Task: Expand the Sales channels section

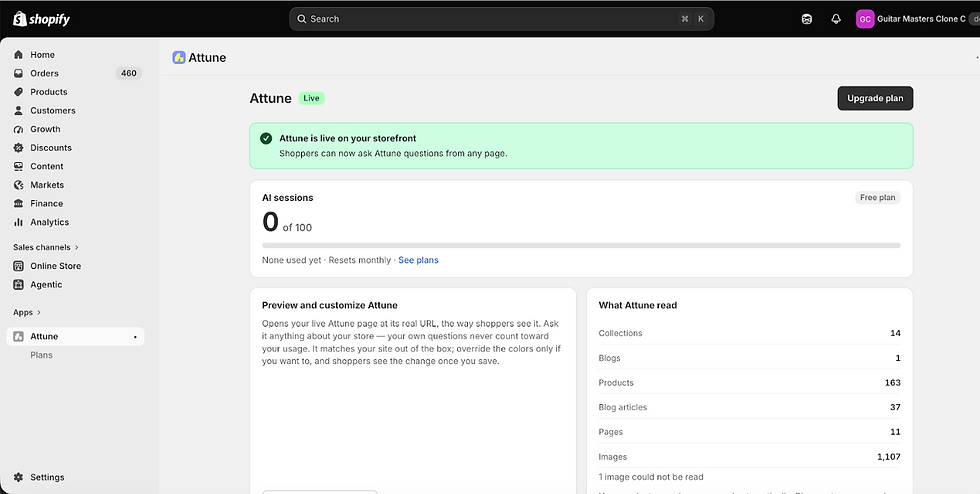Action: [46, 247]
